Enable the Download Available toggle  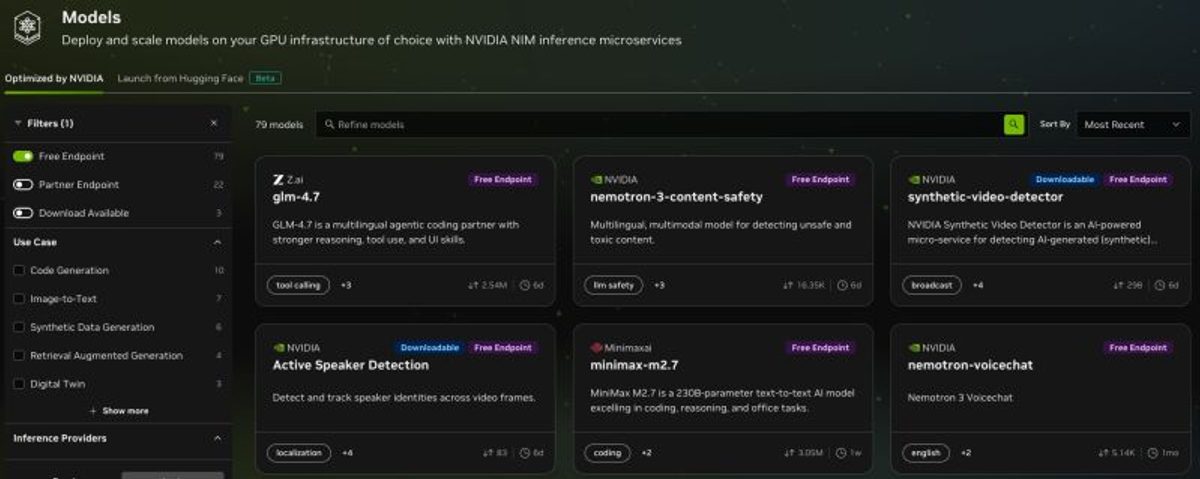[x=23, y=213]
